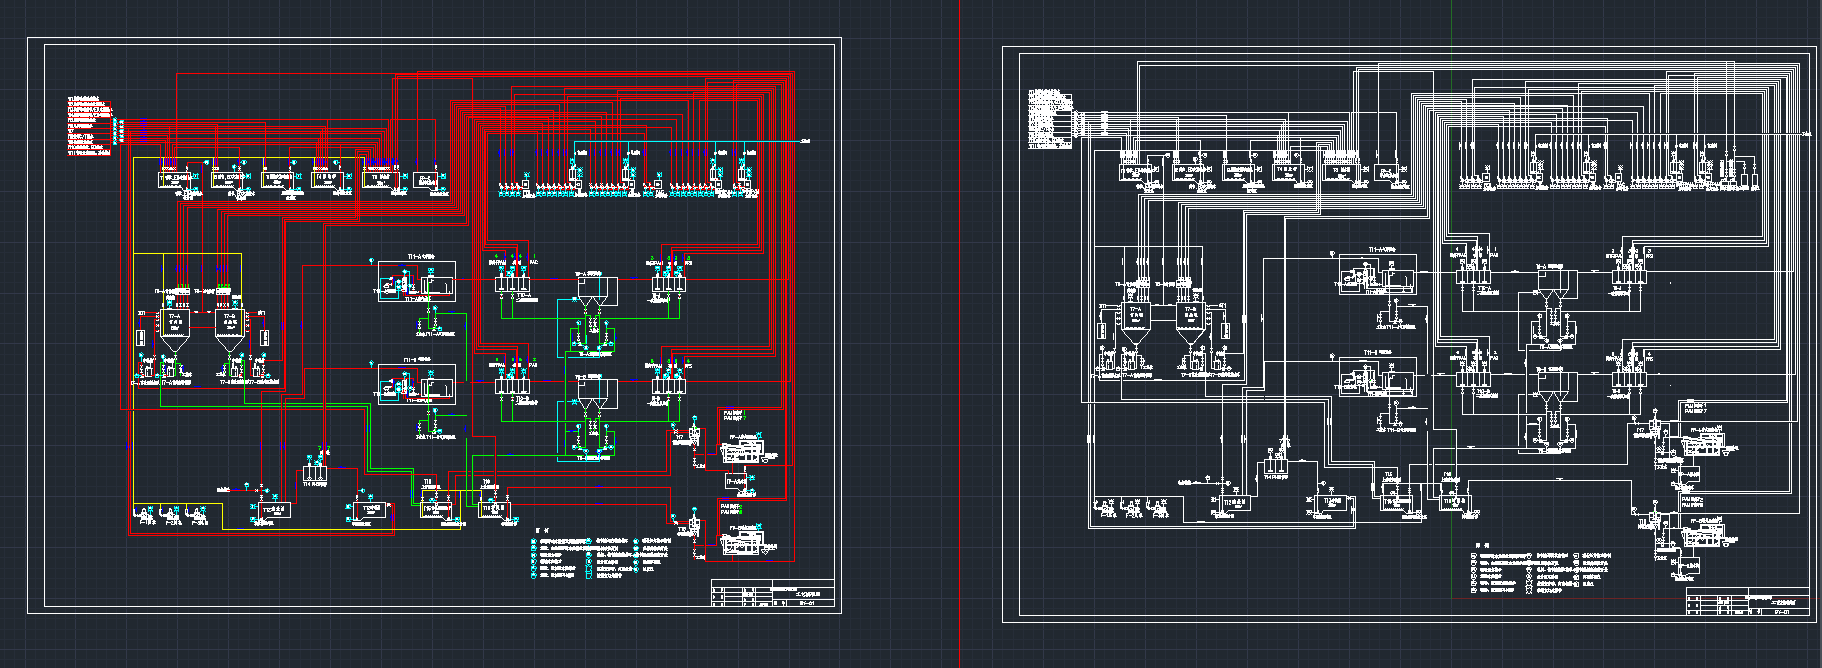Select the T7-A cone-bottom tank in colored drawing
Image resolution: width=1822 pixels, height=668 pixels.
(174, 330)
